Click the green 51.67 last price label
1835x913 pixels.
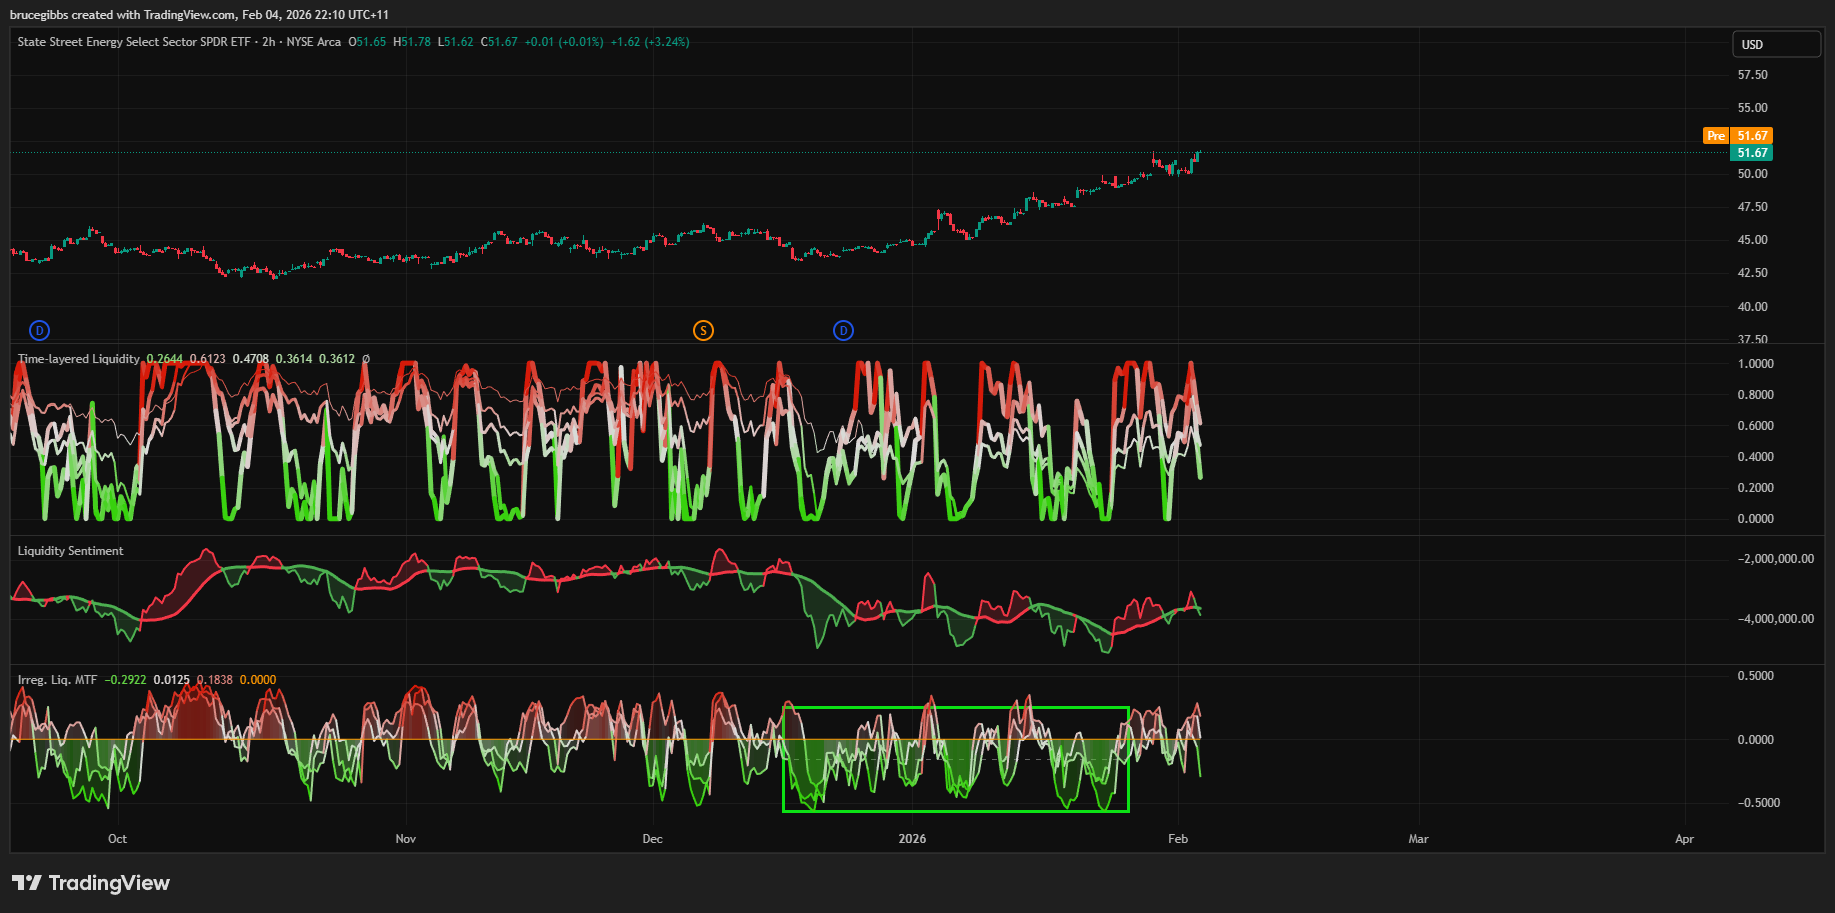1752,153
